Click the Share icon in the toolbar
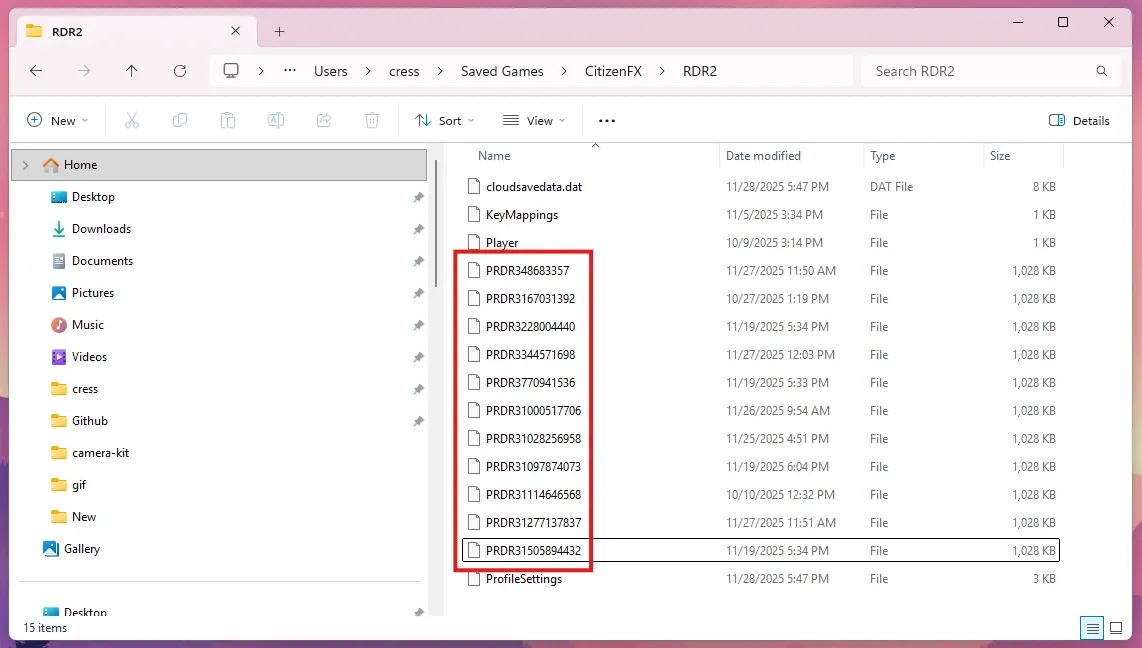 [x=323, y=120]
